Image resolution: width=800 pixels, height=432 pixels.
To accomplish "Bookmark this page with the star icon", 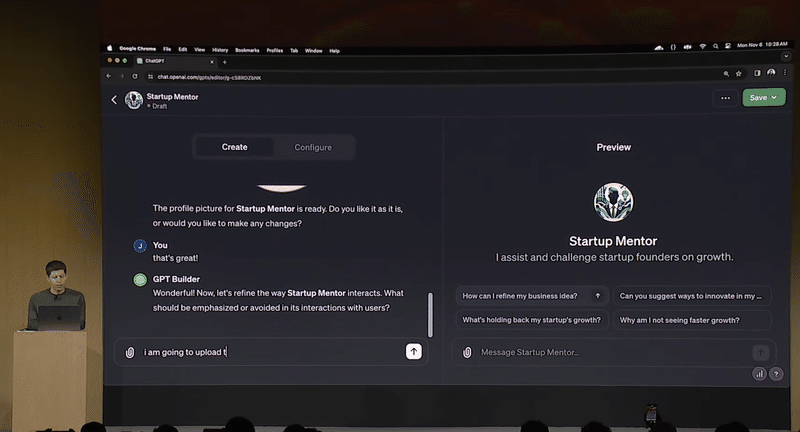I will tap(738, 74).
